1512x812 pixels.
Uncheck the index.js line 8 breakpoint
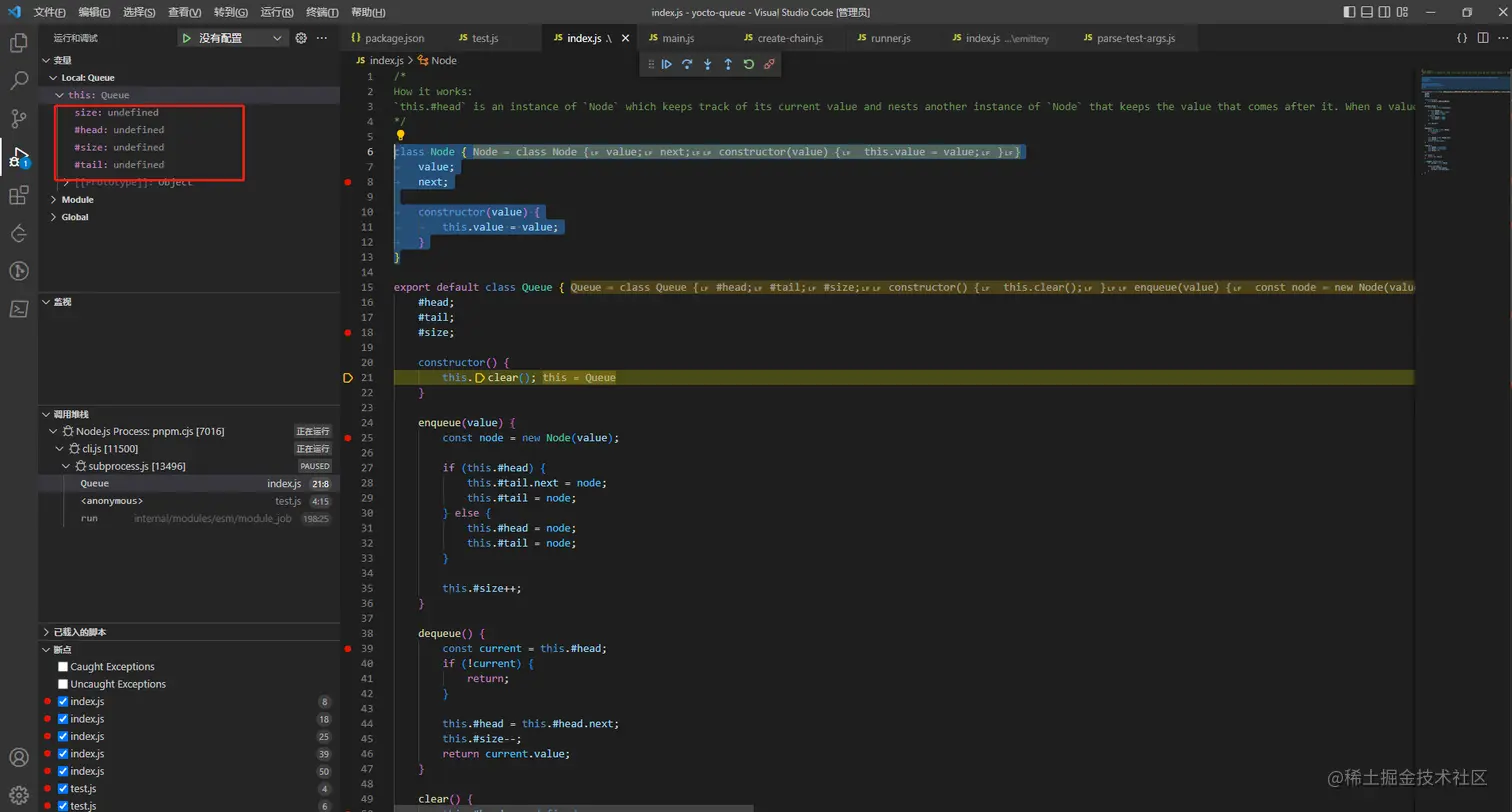[x=63, y=702]
